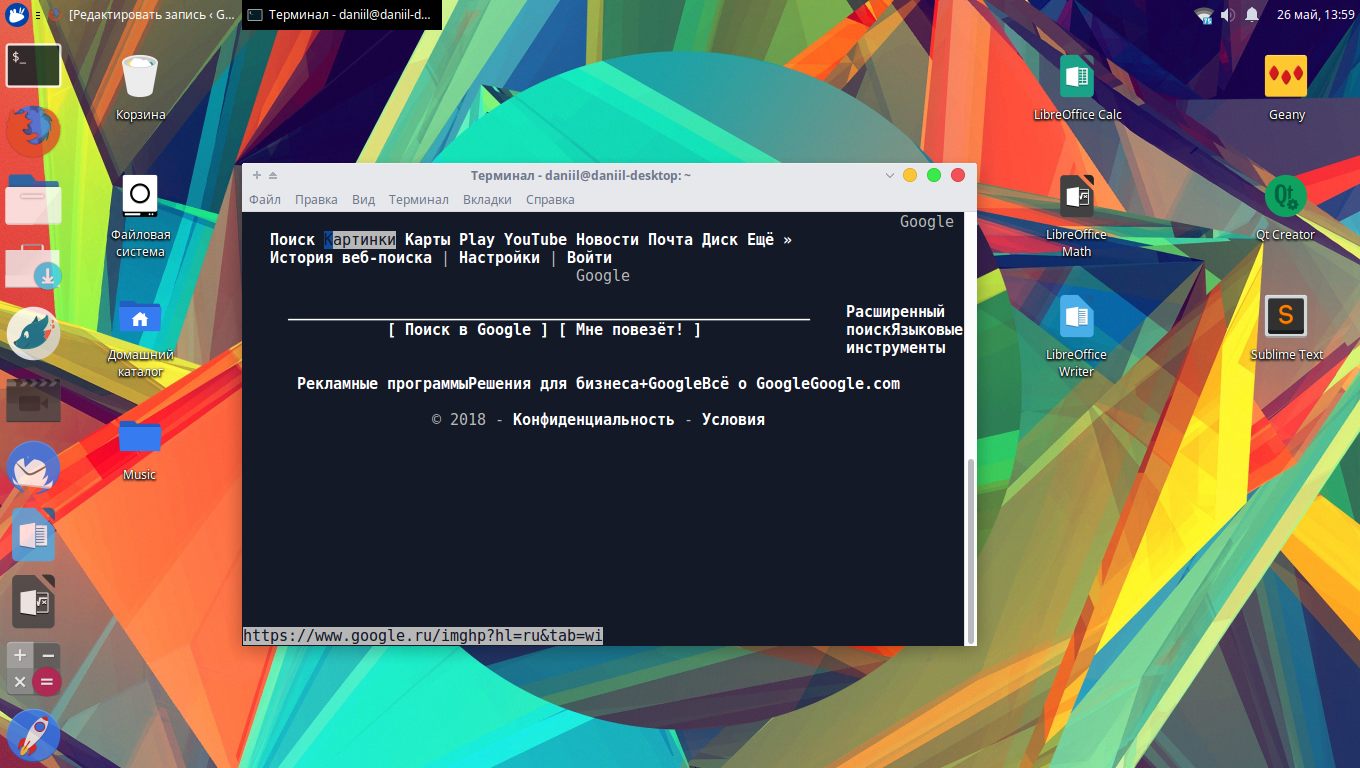The height and width of the screenshot is (768, 1360).
Task: Click the panel clock showing 26 май, 13:59
Action: point(1314,15)
